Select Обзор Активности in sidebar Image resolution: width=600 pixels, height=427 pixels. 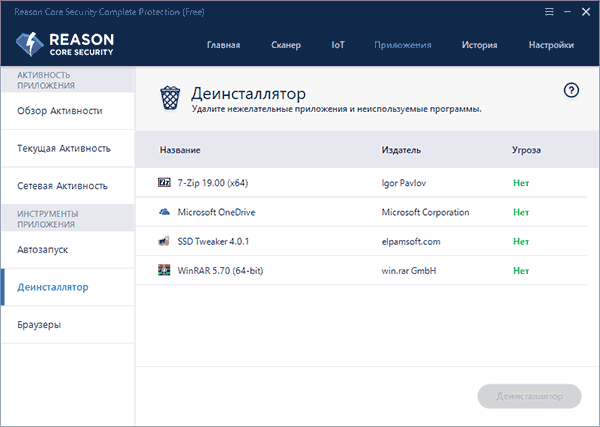click(x=60, y=110)
